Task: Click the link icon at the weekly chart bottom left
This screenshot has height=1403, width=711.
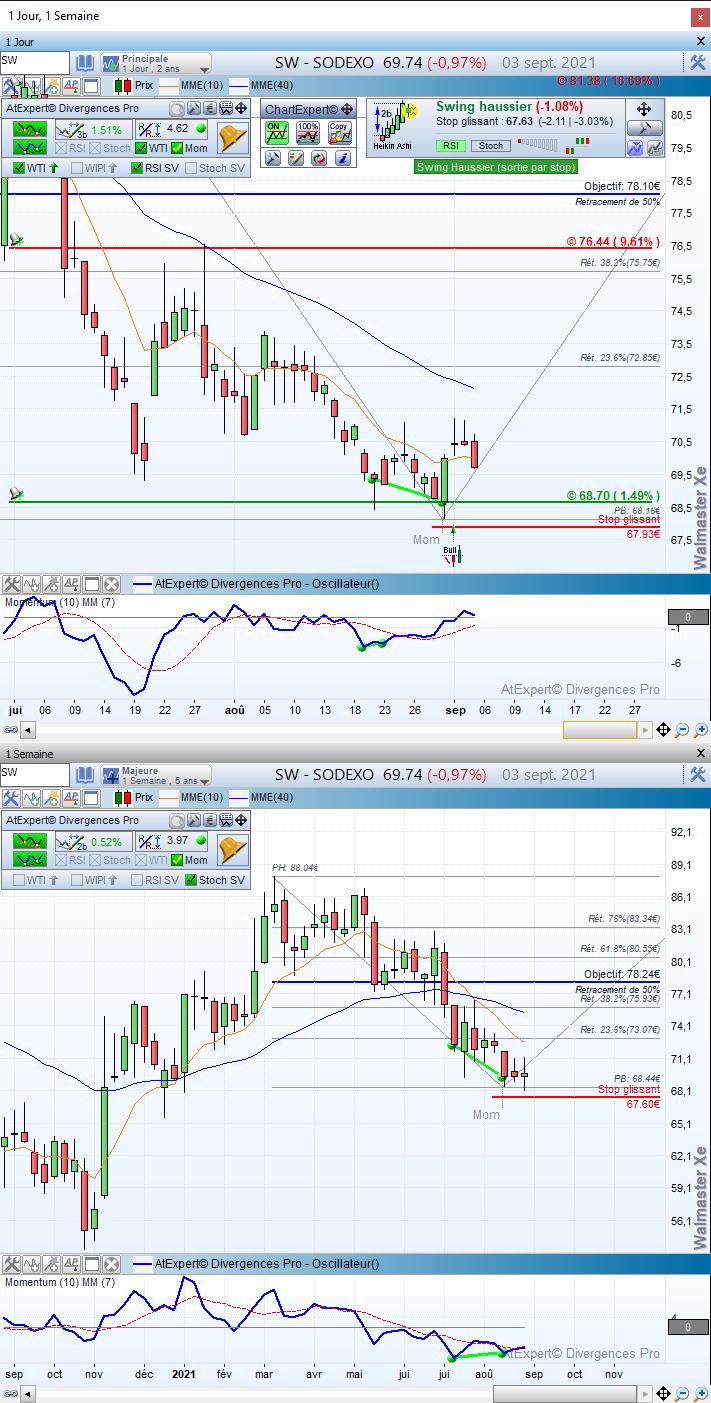Action: tap(9, 1394)
